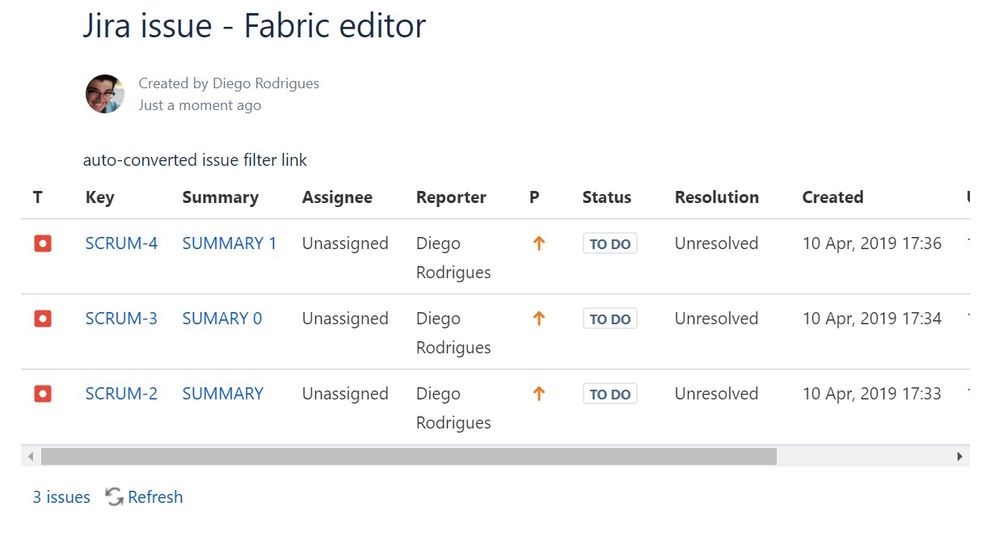Open issue SCRUM-4 key link
This screenshot has width=999, height=558.
point(121,243)
